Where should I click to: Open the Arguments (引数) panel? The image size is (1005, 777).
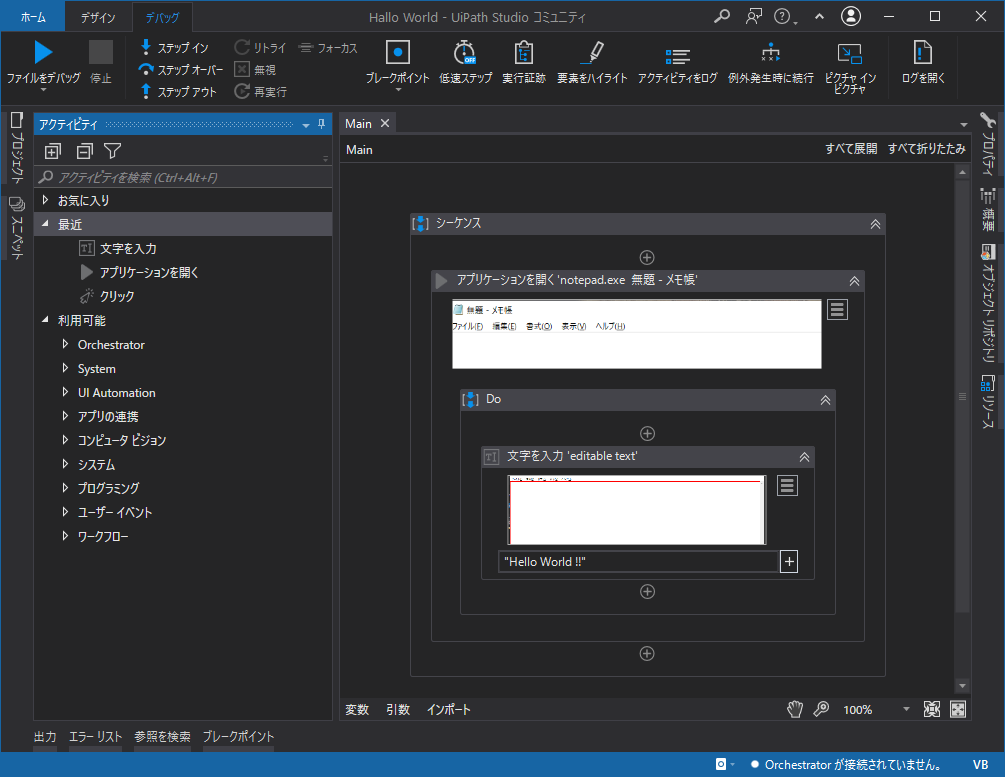[397, 710]
